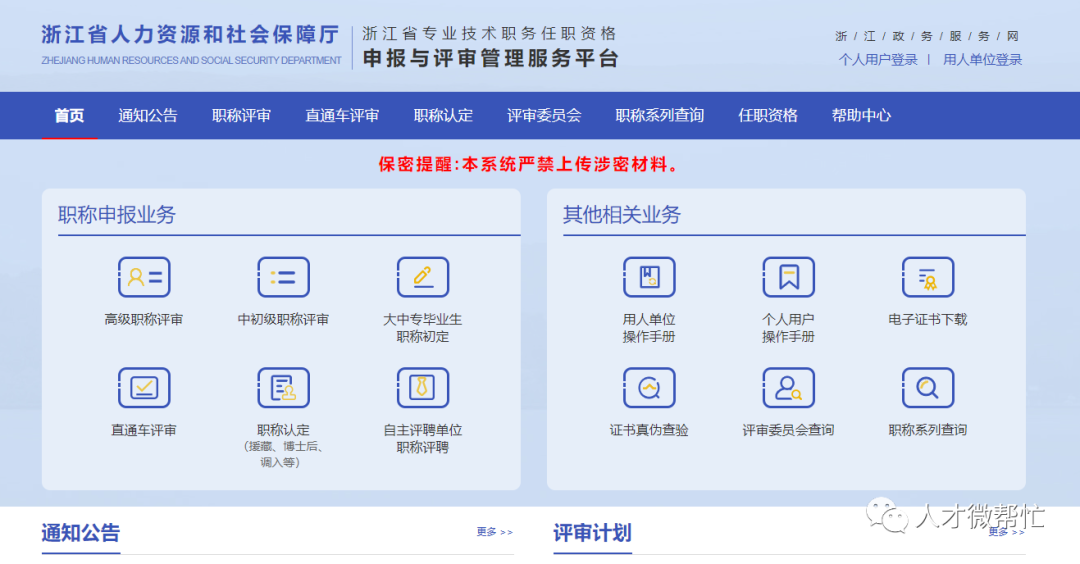
Task: Open 中初级职称评审 list icon
Action: coord(283,277)
